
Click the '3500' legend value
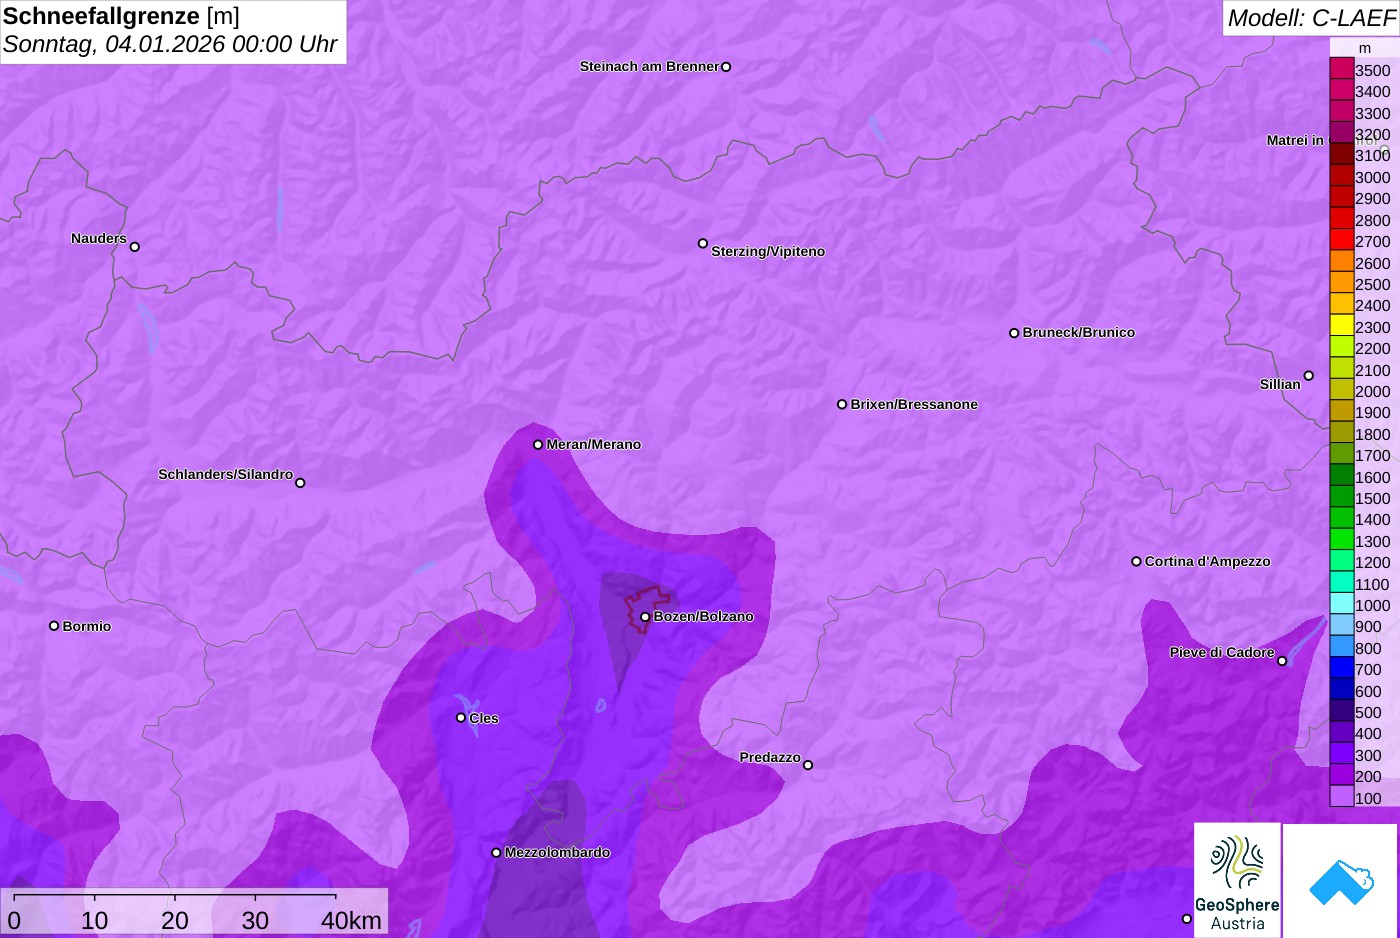pyautogui.click(x=1372, y=70)
